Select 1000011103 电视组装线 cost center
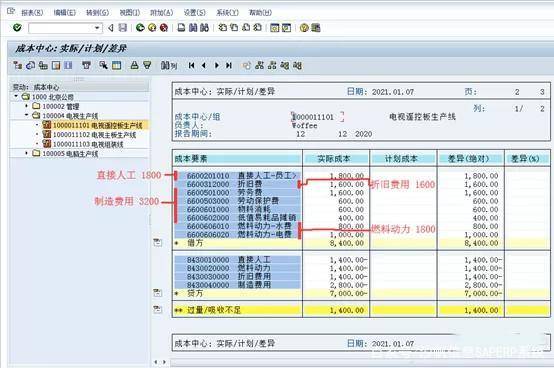Viewport: 554px width, 368px height. click(x=88, y=144)
